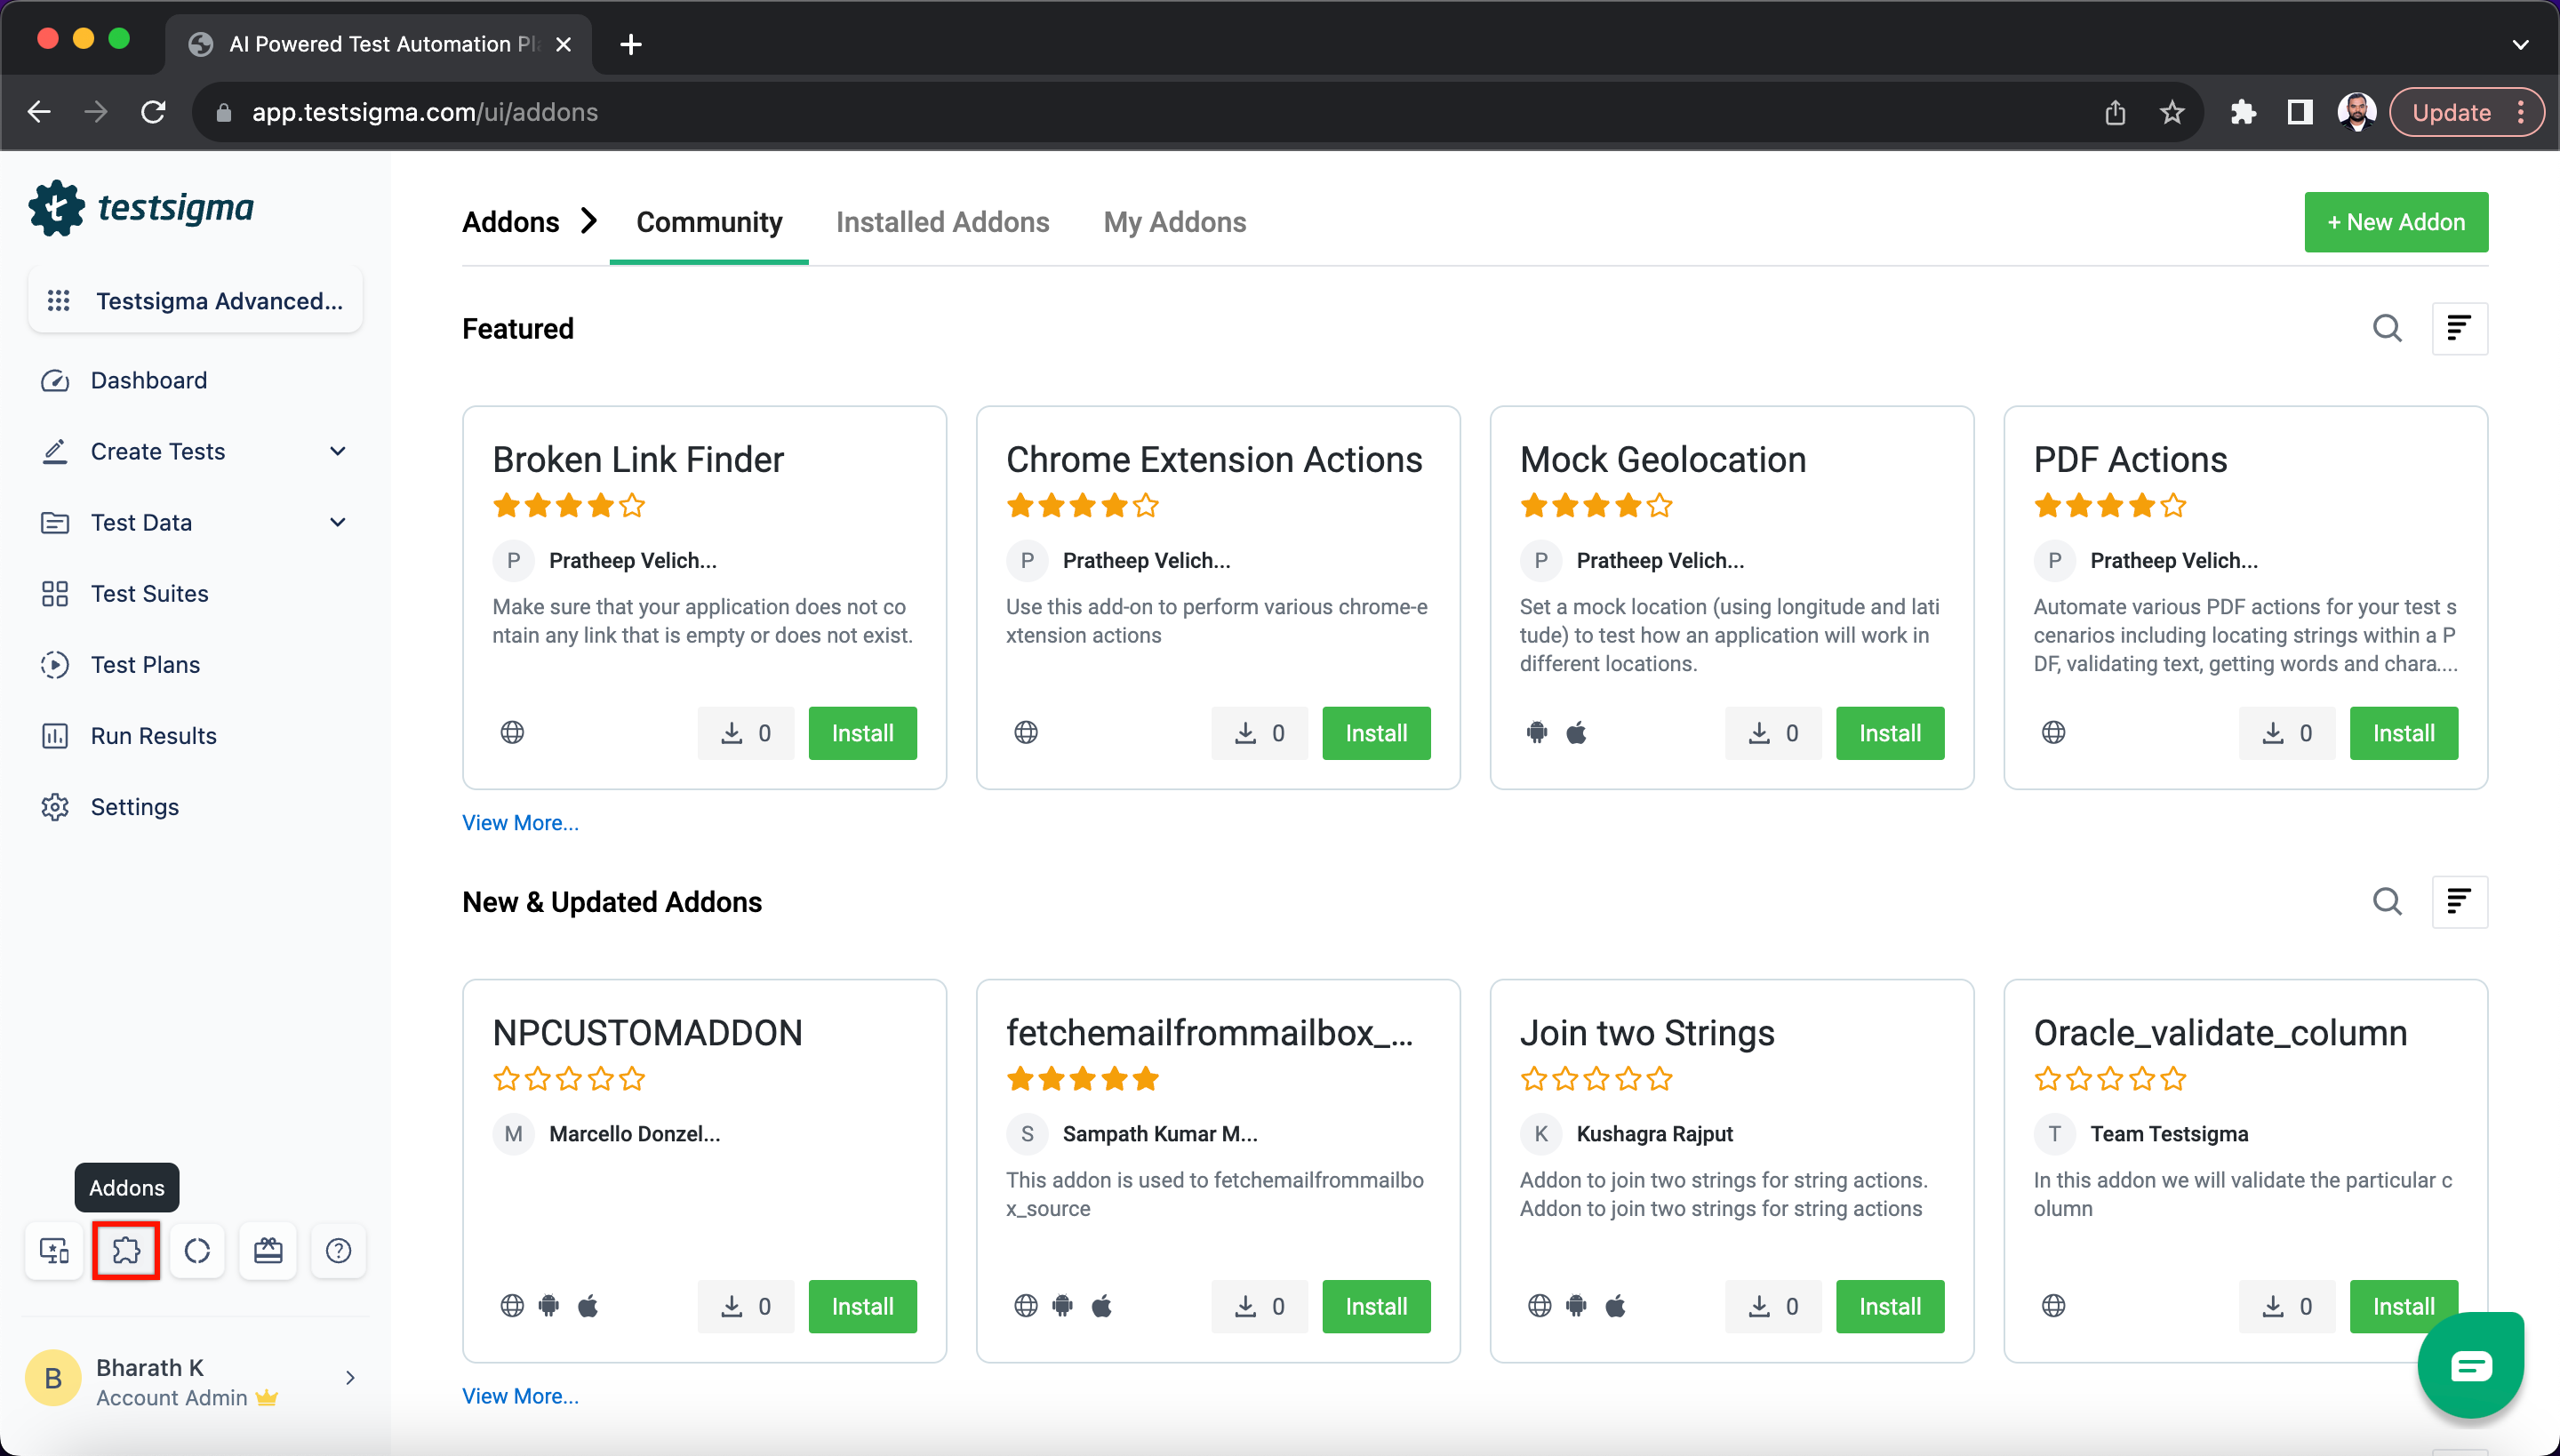Expand Bharath K account menu arrow
This screenshot has width=2560, height=1456.
tap(350, 1378)
